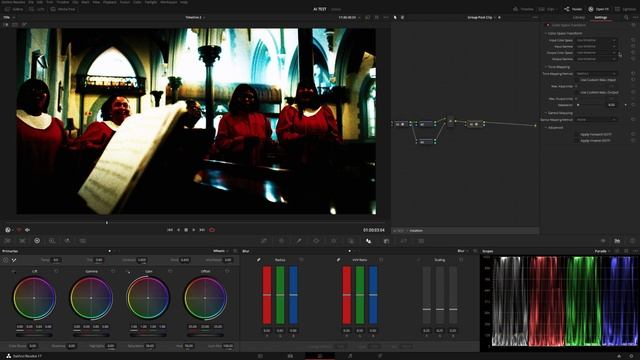Screen dimensions: 640x360
Task: Open the Key palette
Action: (386, 241)
